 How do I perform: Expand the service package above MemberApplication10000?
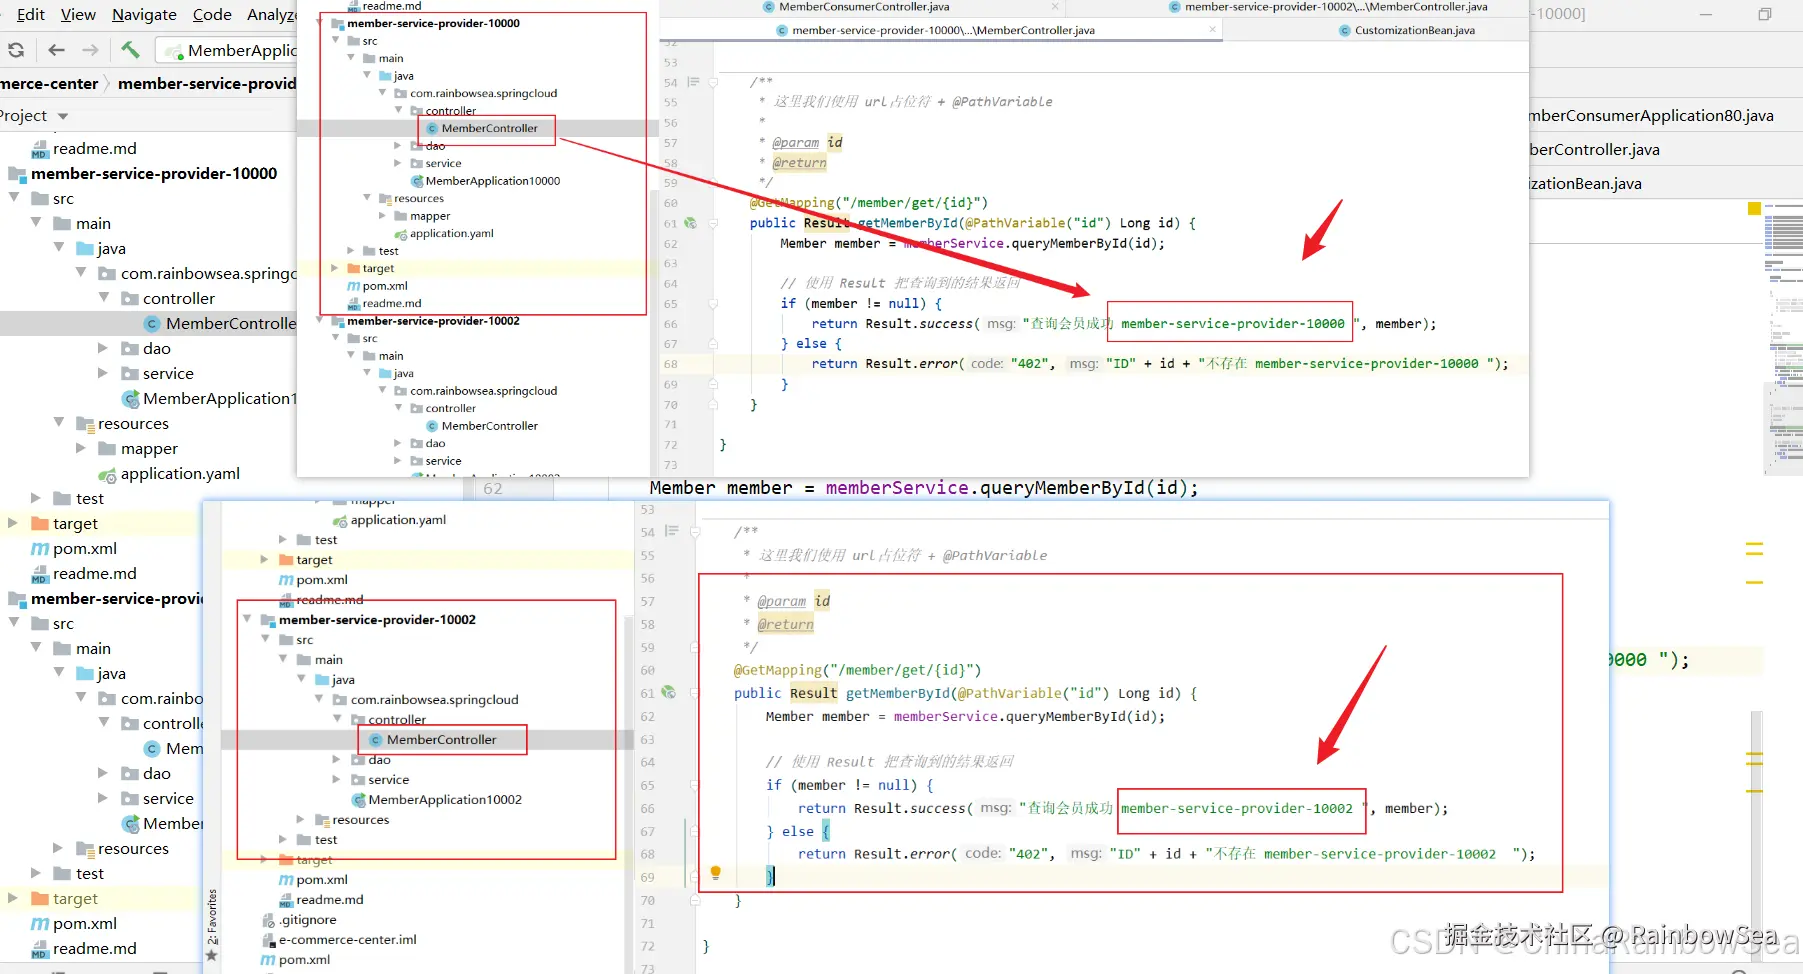point(398,163)
